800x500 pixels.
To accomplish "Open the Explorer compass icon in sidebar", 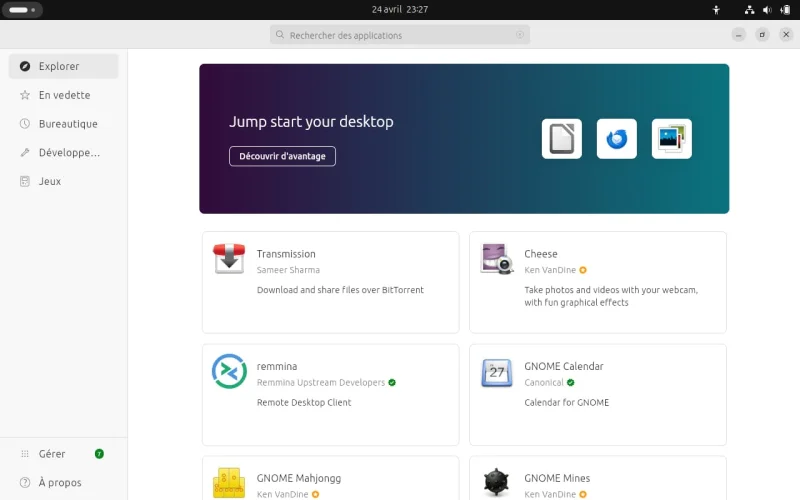I will 24,66.
